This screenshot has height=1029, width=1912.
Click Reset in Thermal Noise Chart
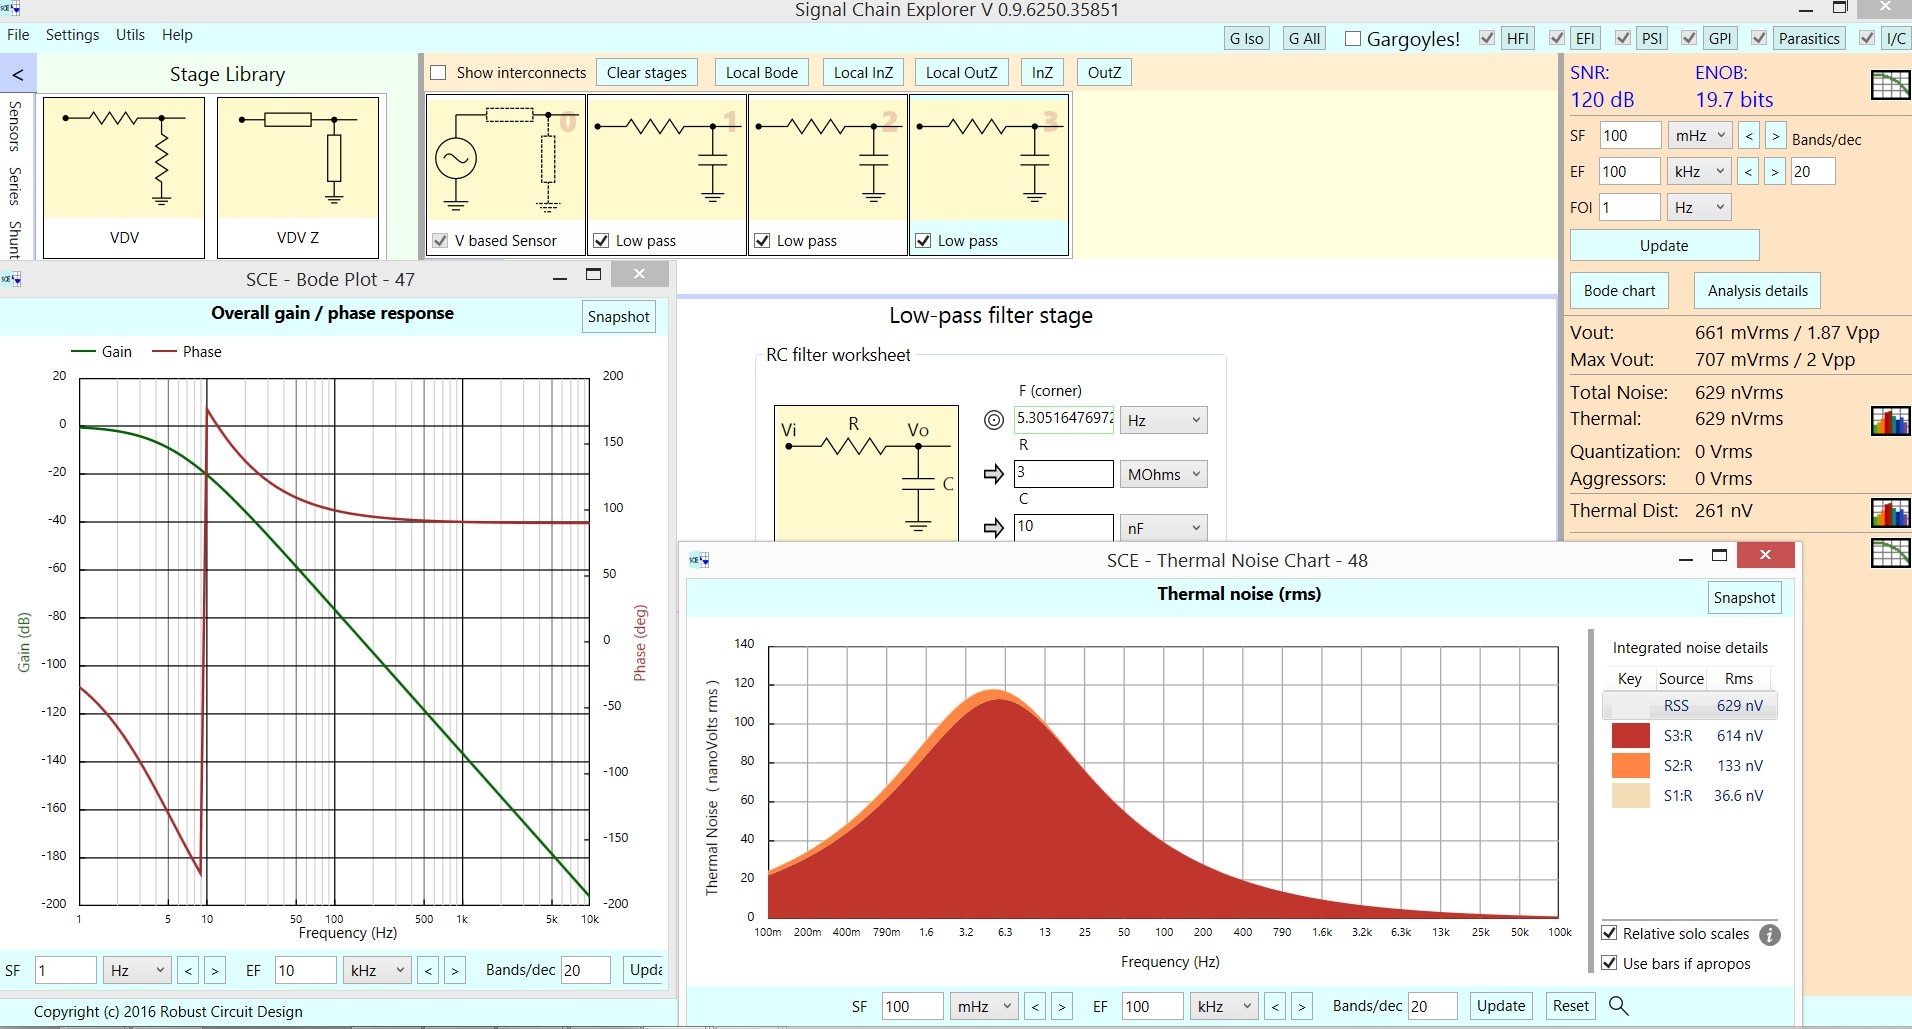pos(1570,1006)
